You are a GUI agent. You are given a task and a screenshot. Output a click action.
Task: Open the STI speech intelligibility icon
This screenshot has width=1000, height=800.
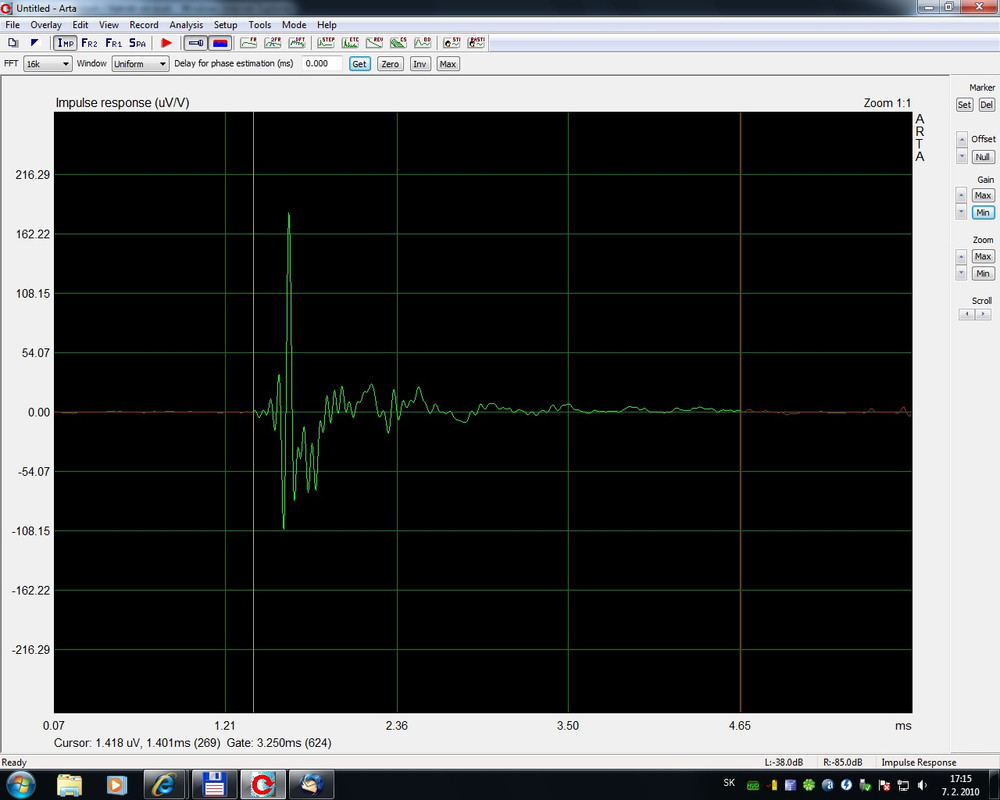pyautogui.click(x=452, y=43)
